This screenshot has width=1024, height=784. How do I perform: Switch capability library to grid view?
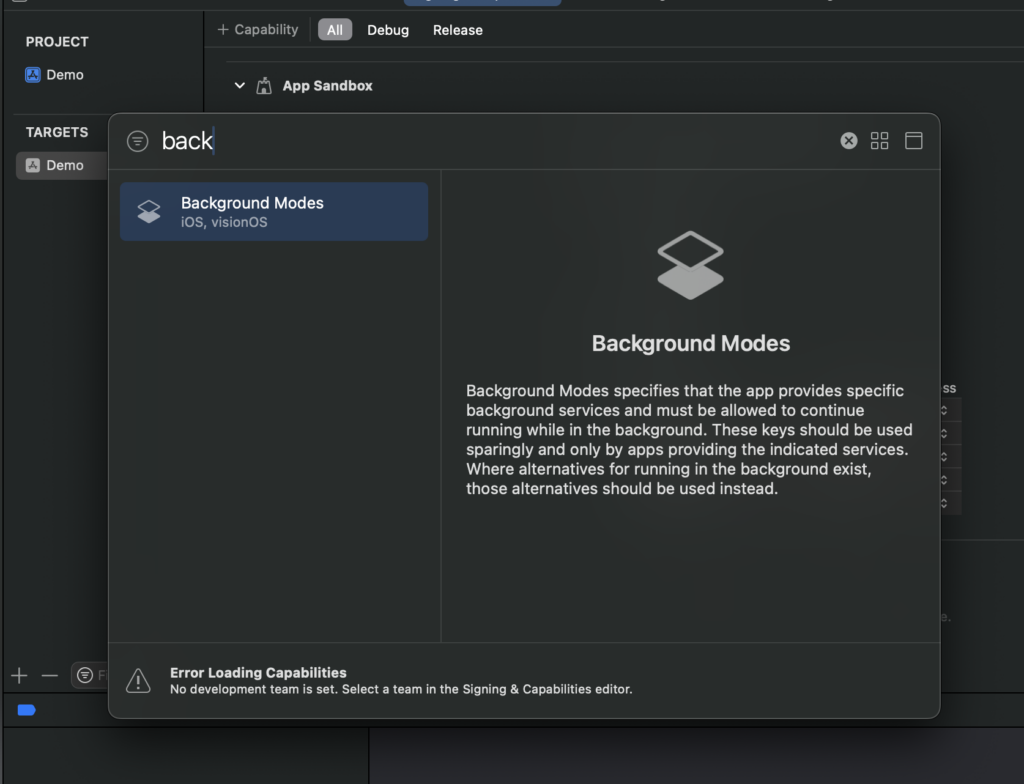[879, 141]
